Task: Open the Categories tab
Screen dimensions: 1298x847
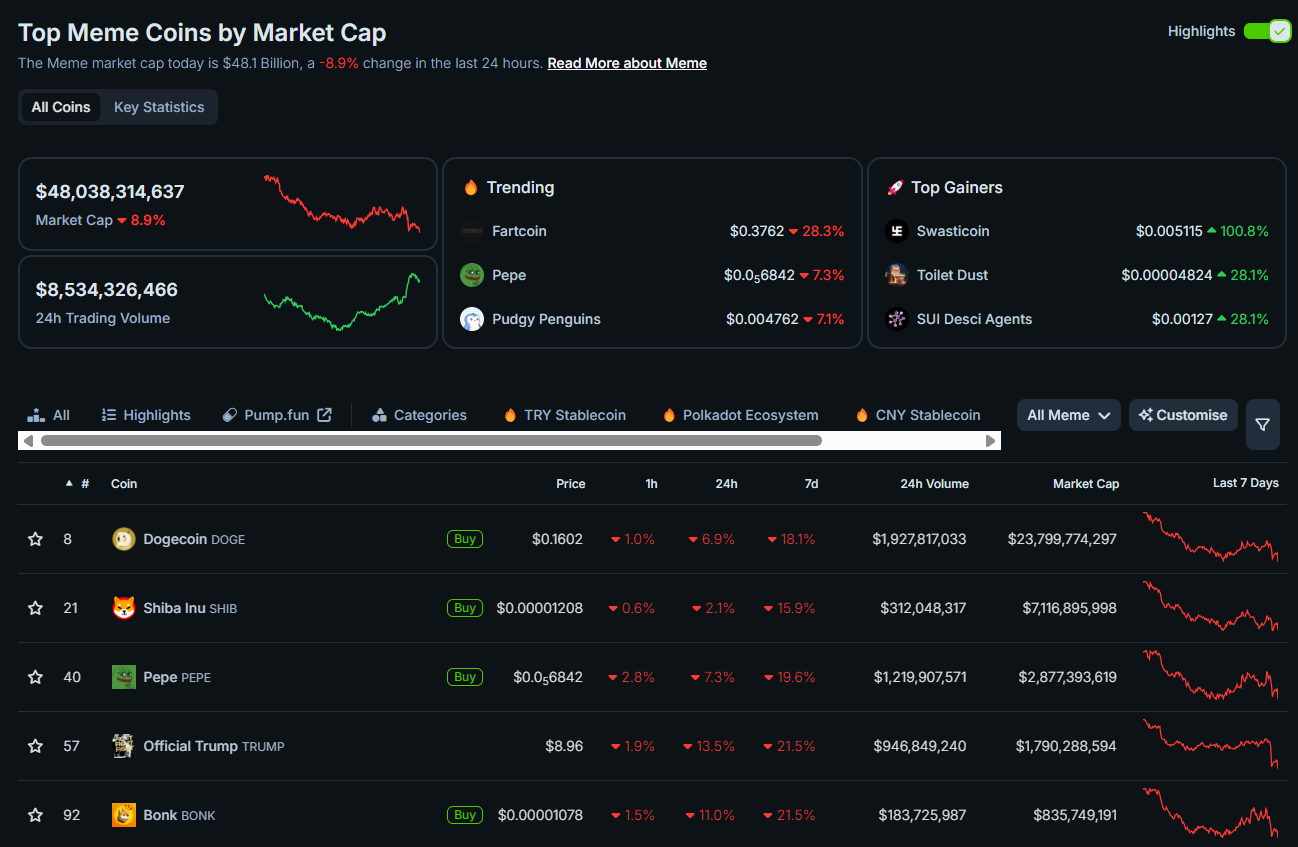Action: 419,415
